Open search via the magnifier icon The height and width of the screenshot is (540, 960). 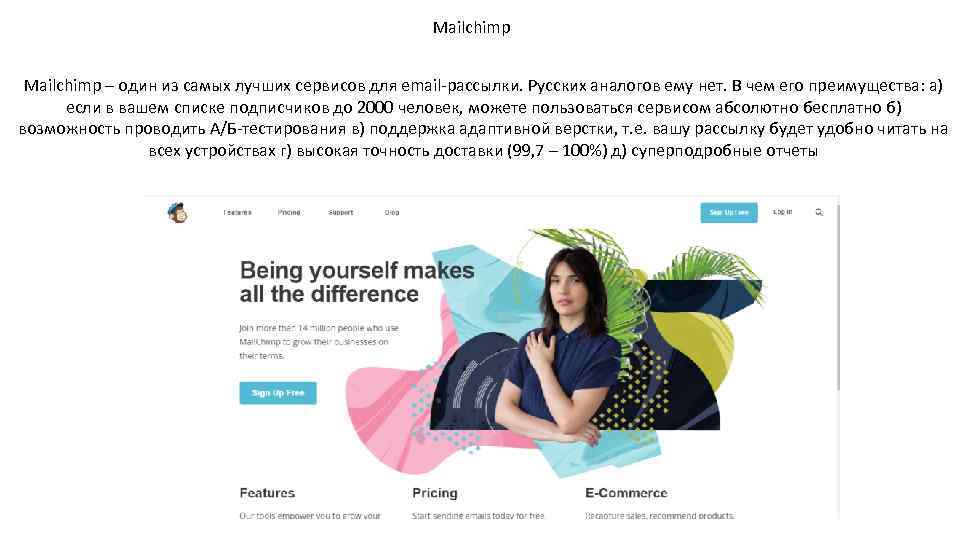pyautogui.click(x=819, y=212)
